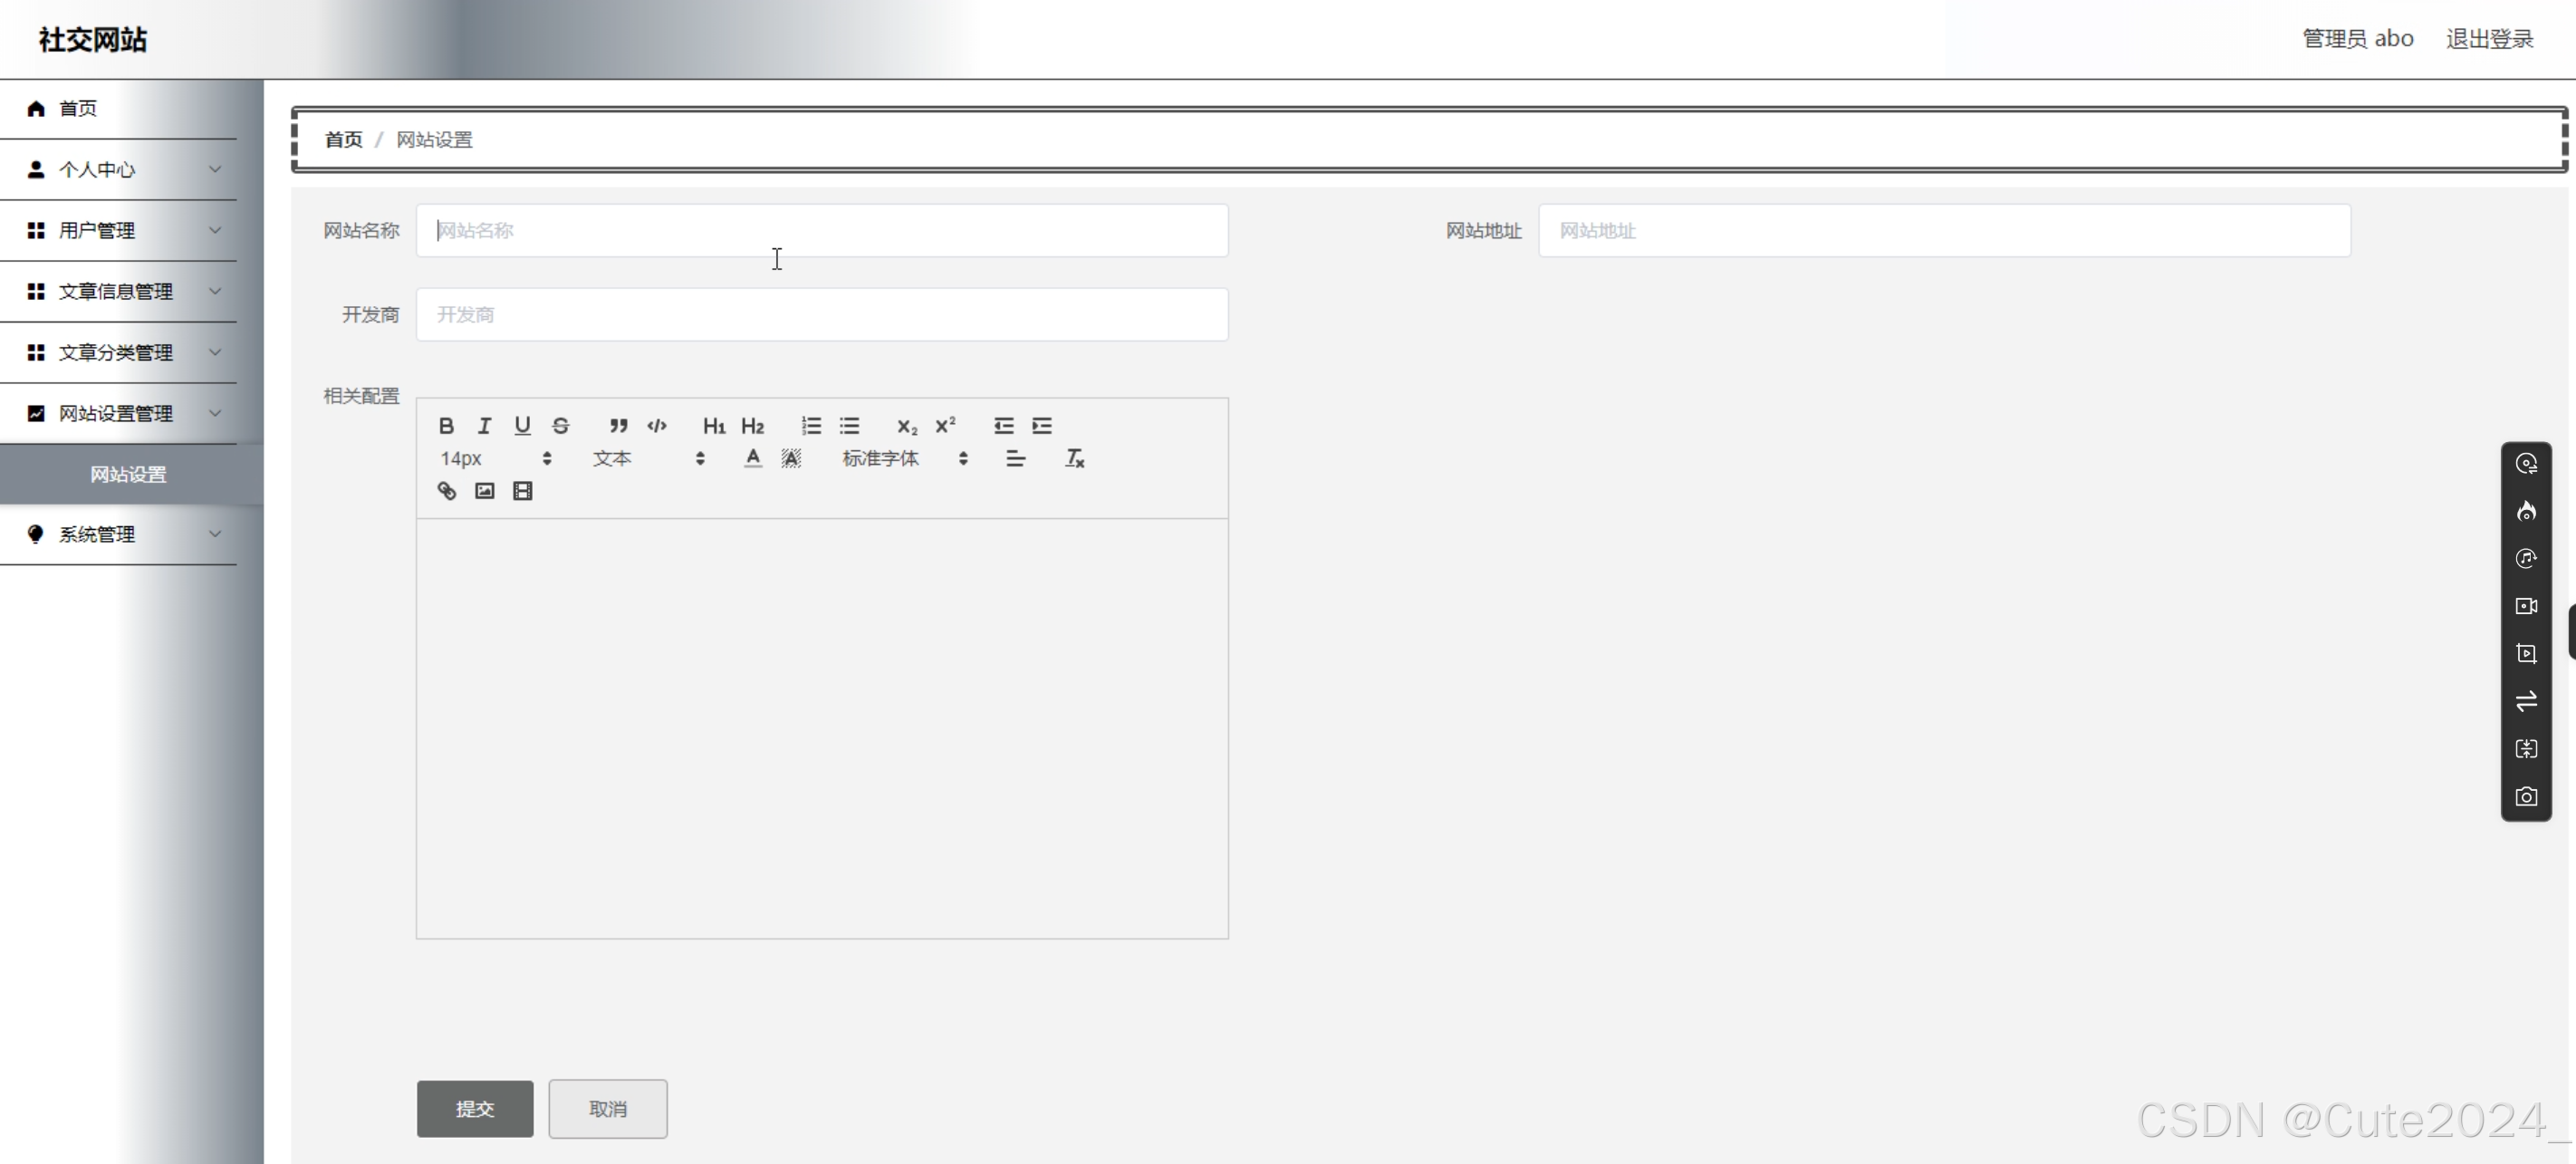Insert code block via toolbar
The image size is (2576, 1164).
656,426
